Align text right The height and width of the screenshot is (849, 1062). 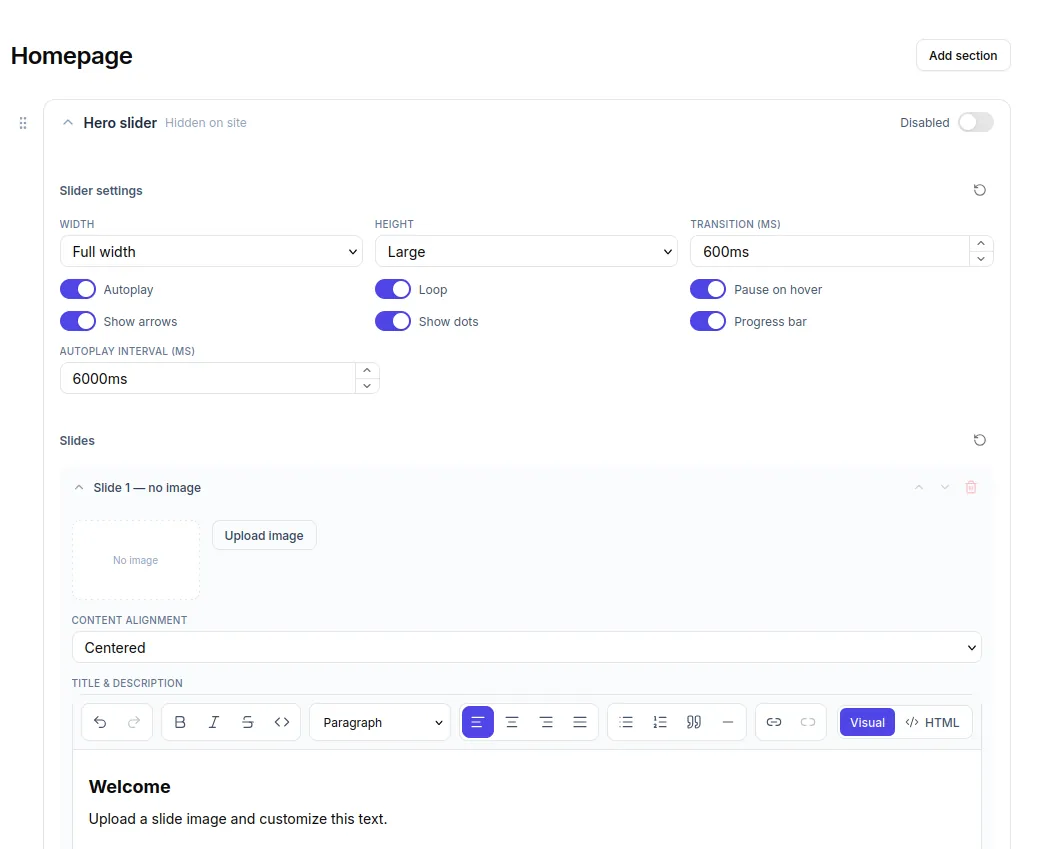click(x=546, y=722)
